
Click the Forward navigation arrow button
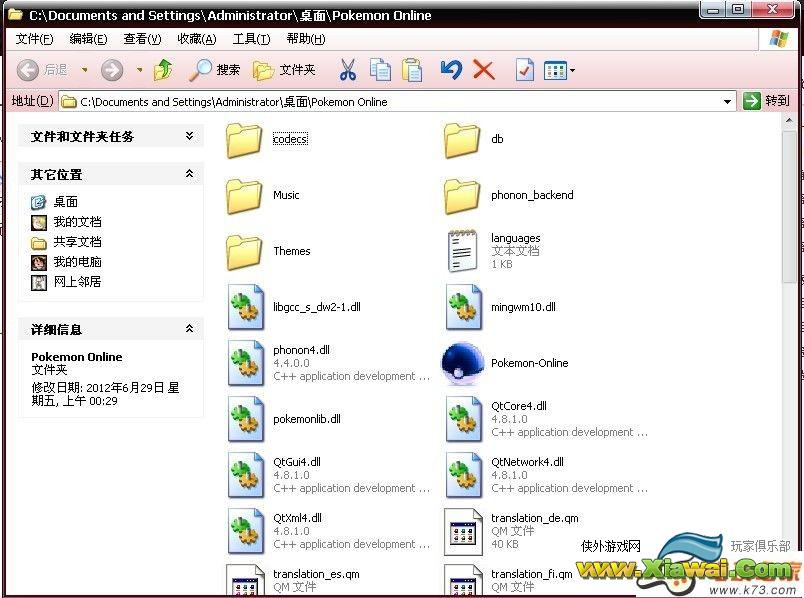(x=112, y=70)
